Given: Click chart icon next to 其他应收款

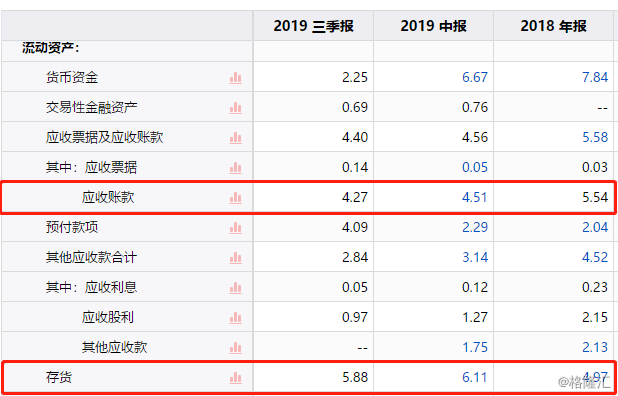Looking at the screenshot, I should (235, 348).
